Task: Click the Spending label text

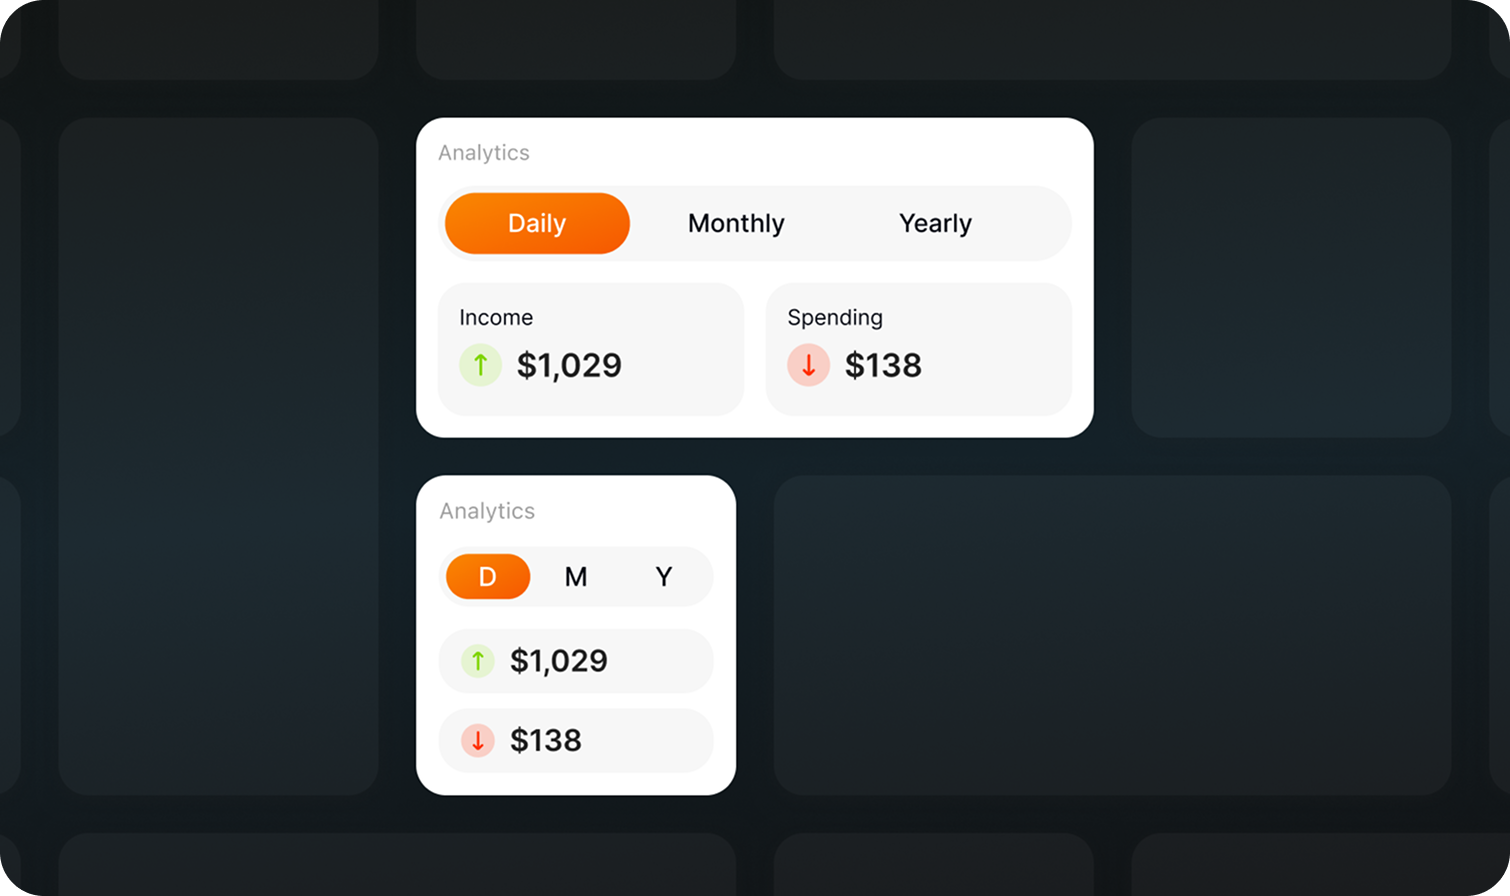Action: click(x=835, y=318)
